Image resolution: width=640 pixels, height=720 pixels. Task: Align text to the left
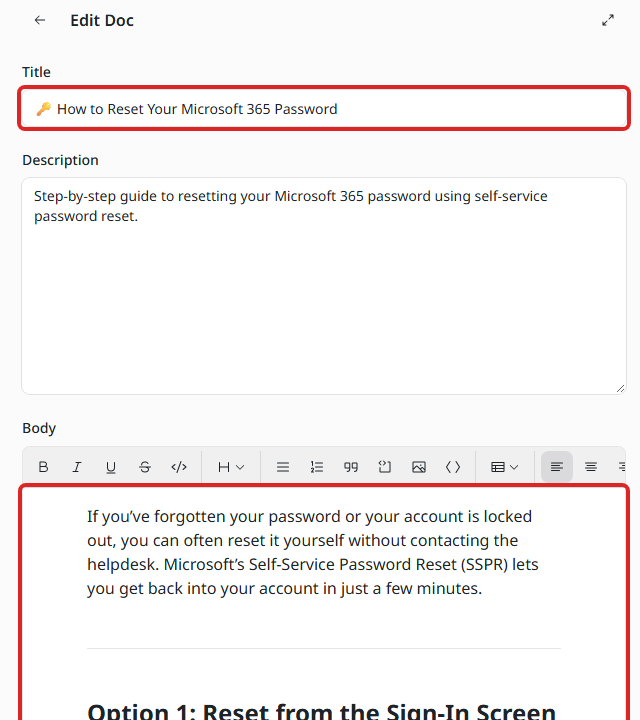point(557,467)
